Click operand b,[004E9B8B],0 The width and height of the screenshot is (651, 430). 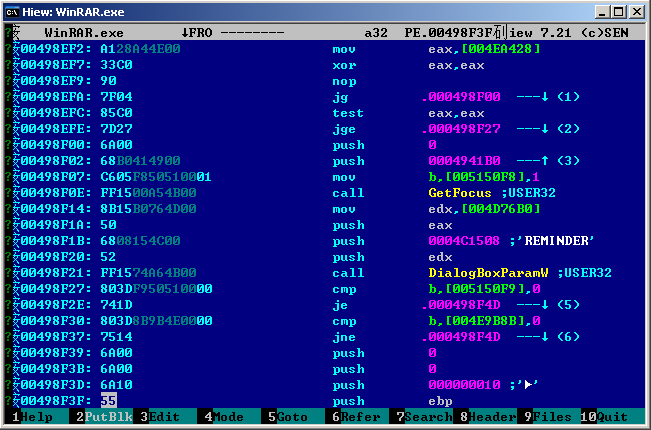pos(484,321)
